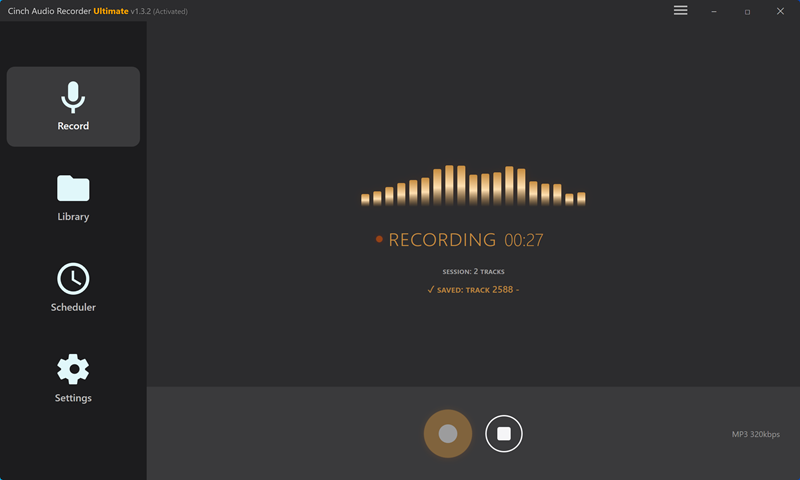The height and width of the screenshot is (480, 800).
Task: Click the 00:27 recording timer
Action: click(x=524, y=240)
